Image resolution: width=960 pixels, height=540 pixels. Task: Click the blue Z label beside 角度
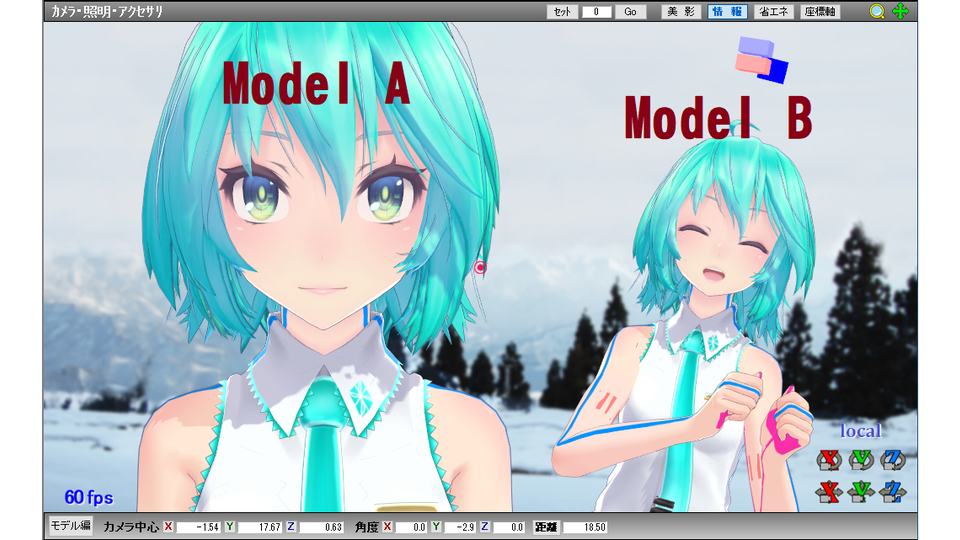[x=484, y=527]
